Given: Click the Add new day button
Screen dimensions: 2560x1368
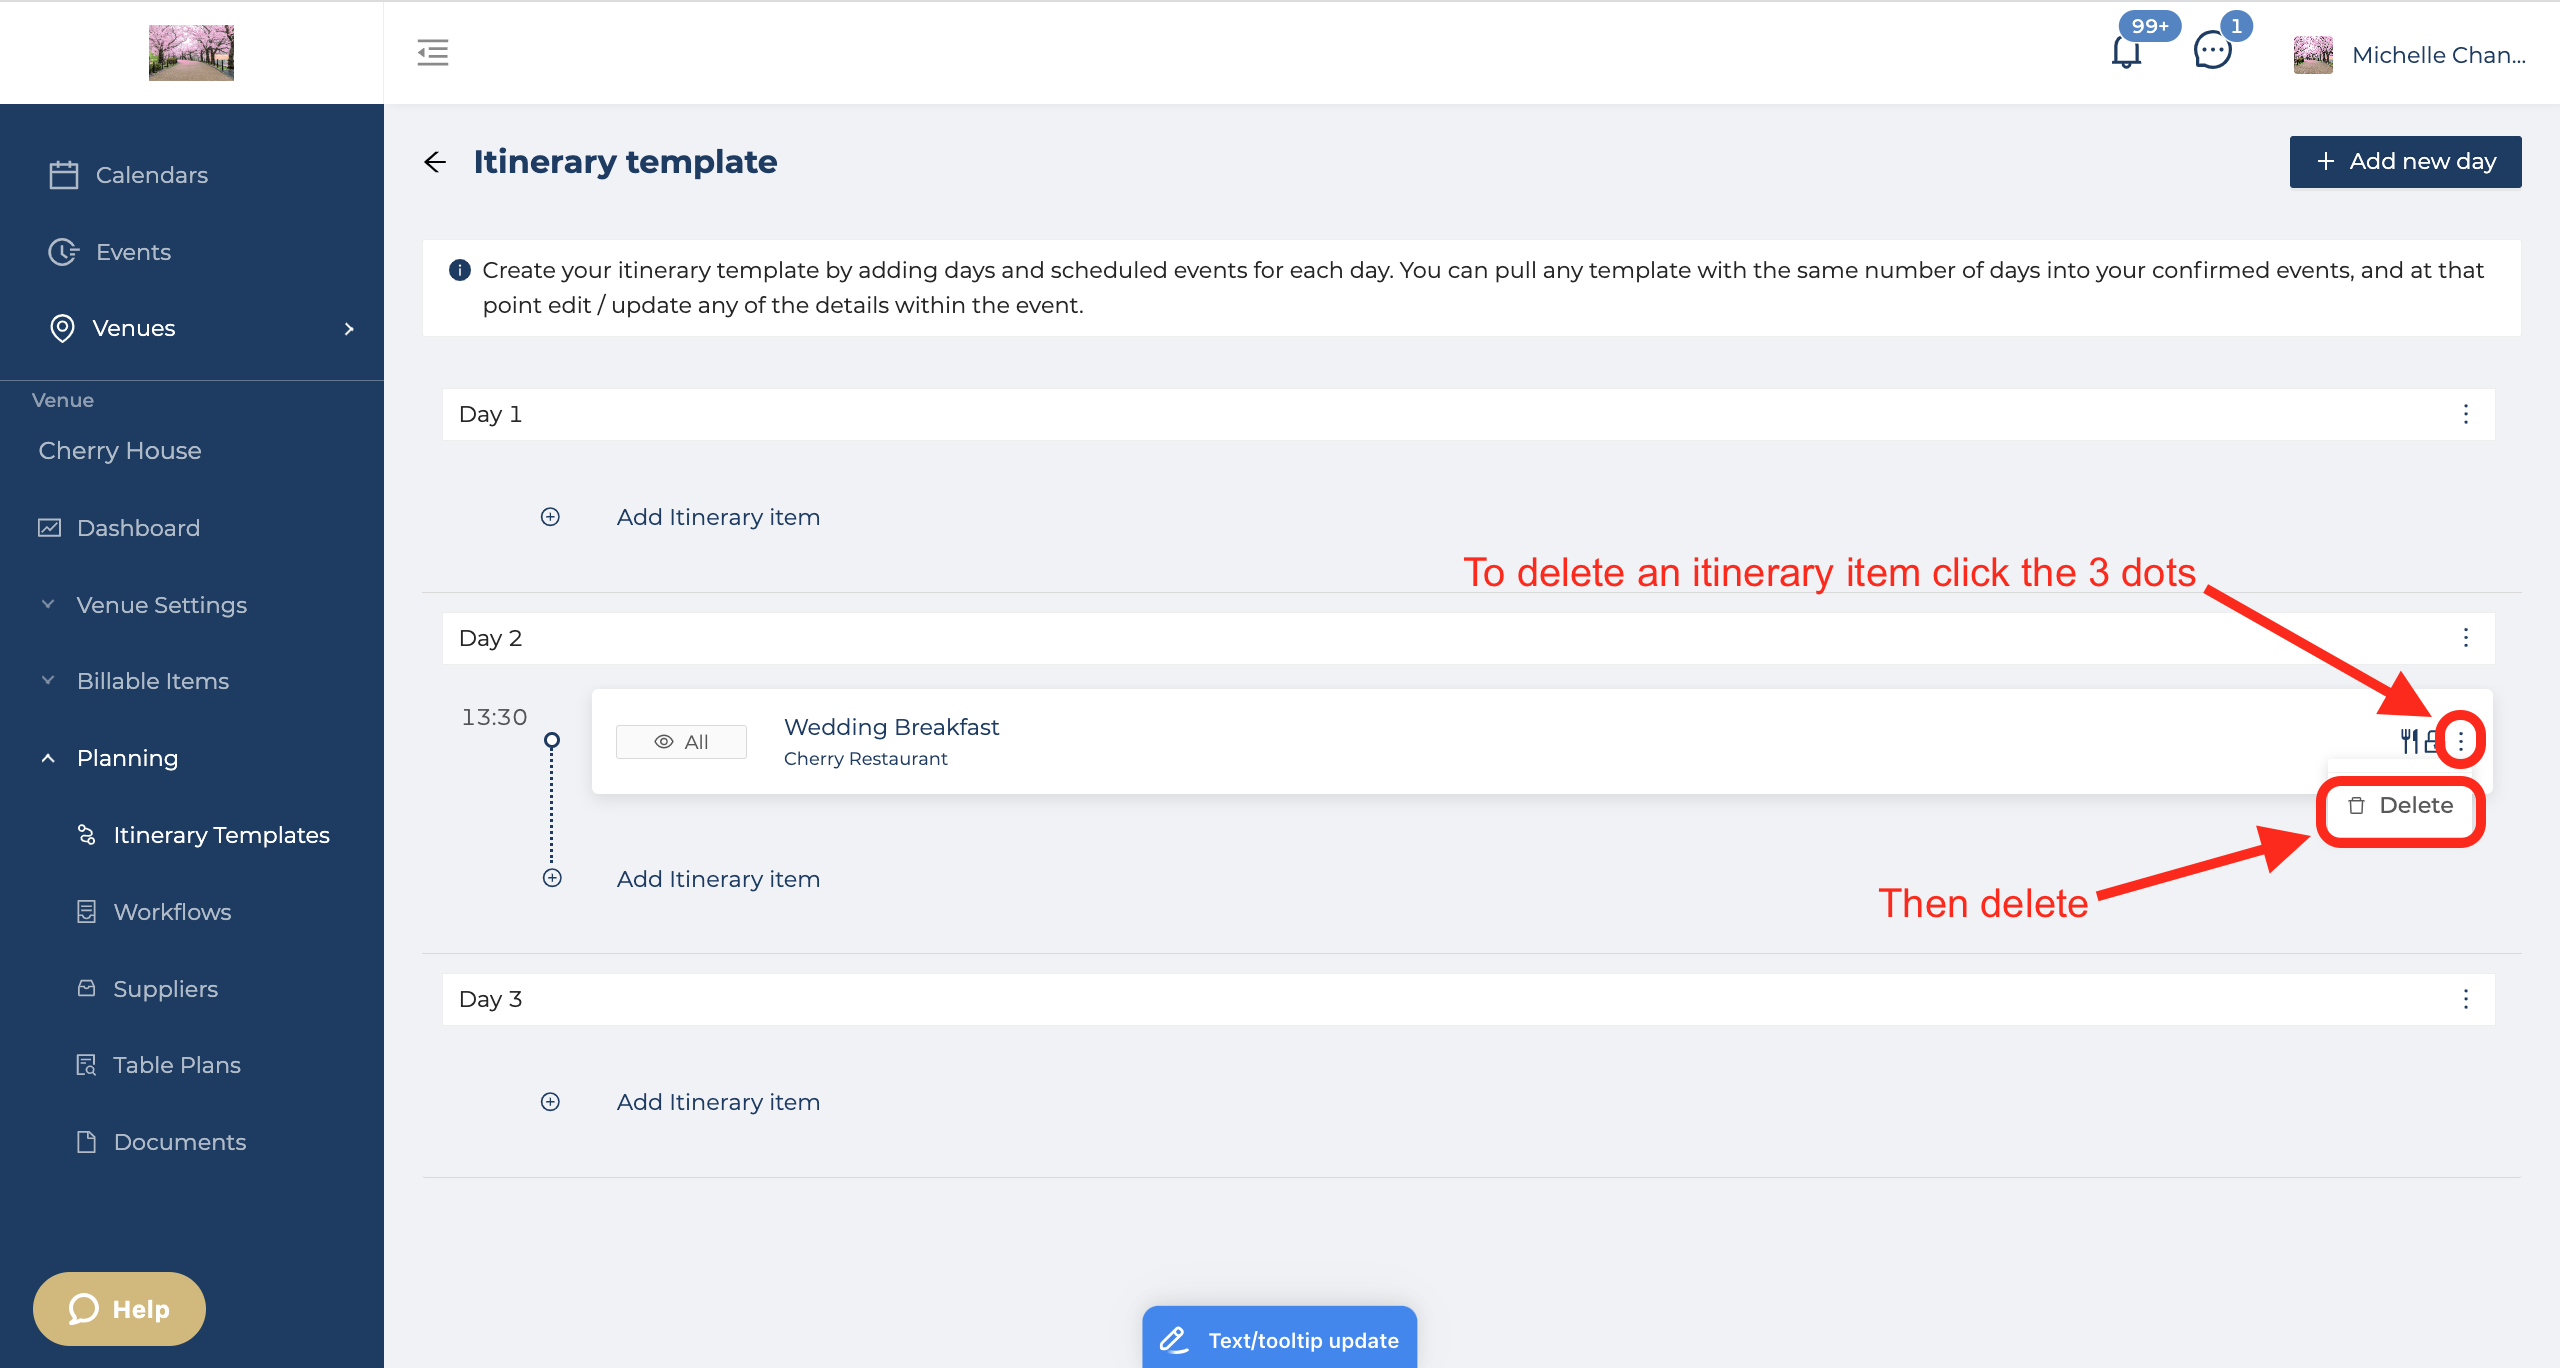Looking at the screenshot, I should pos(2405,161).
